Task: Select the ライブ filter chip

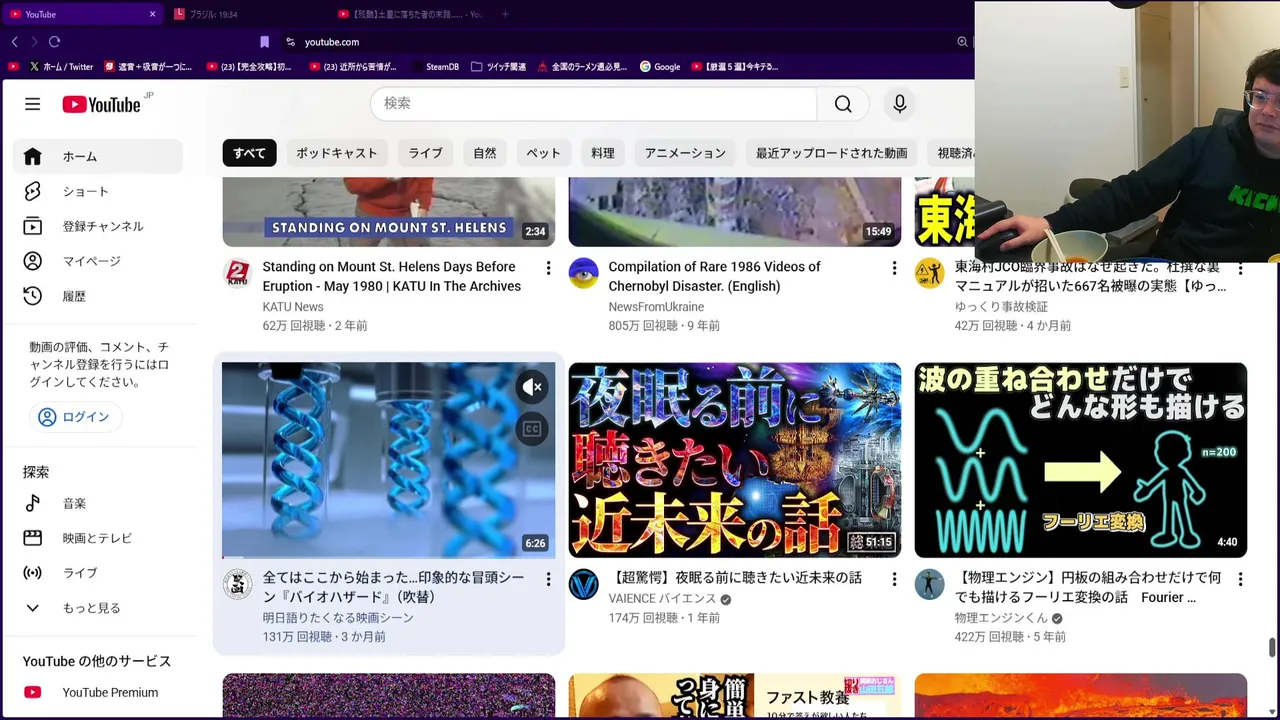Action: point(425,153)
